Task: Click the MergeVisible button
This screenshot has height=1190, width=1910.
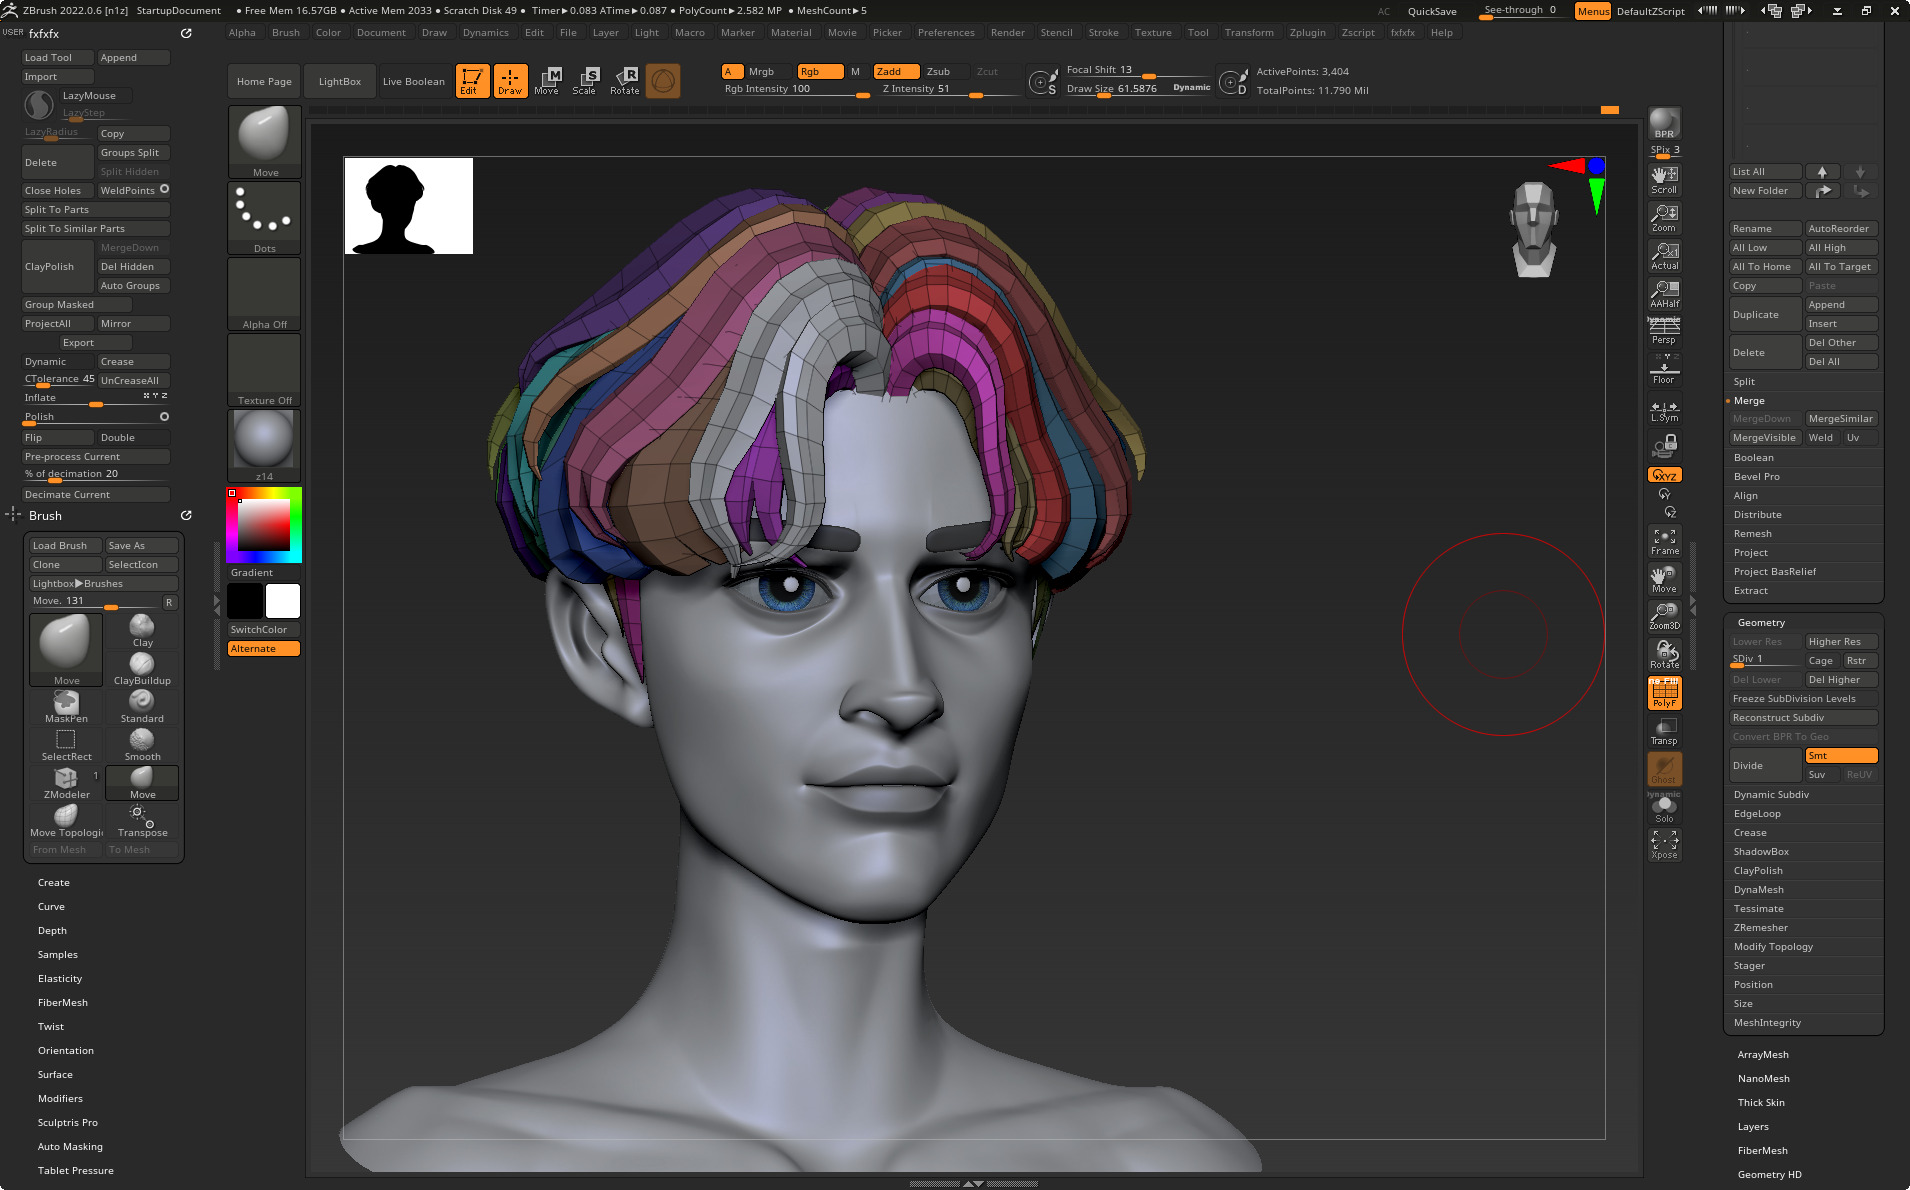Action: tap(1765, 438)
